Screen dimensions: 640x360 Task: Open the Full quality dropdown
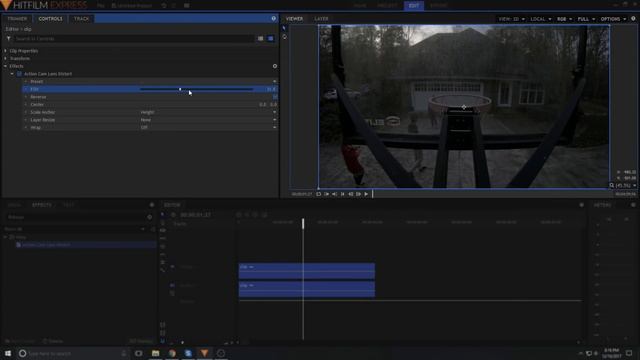pos(586,19)
